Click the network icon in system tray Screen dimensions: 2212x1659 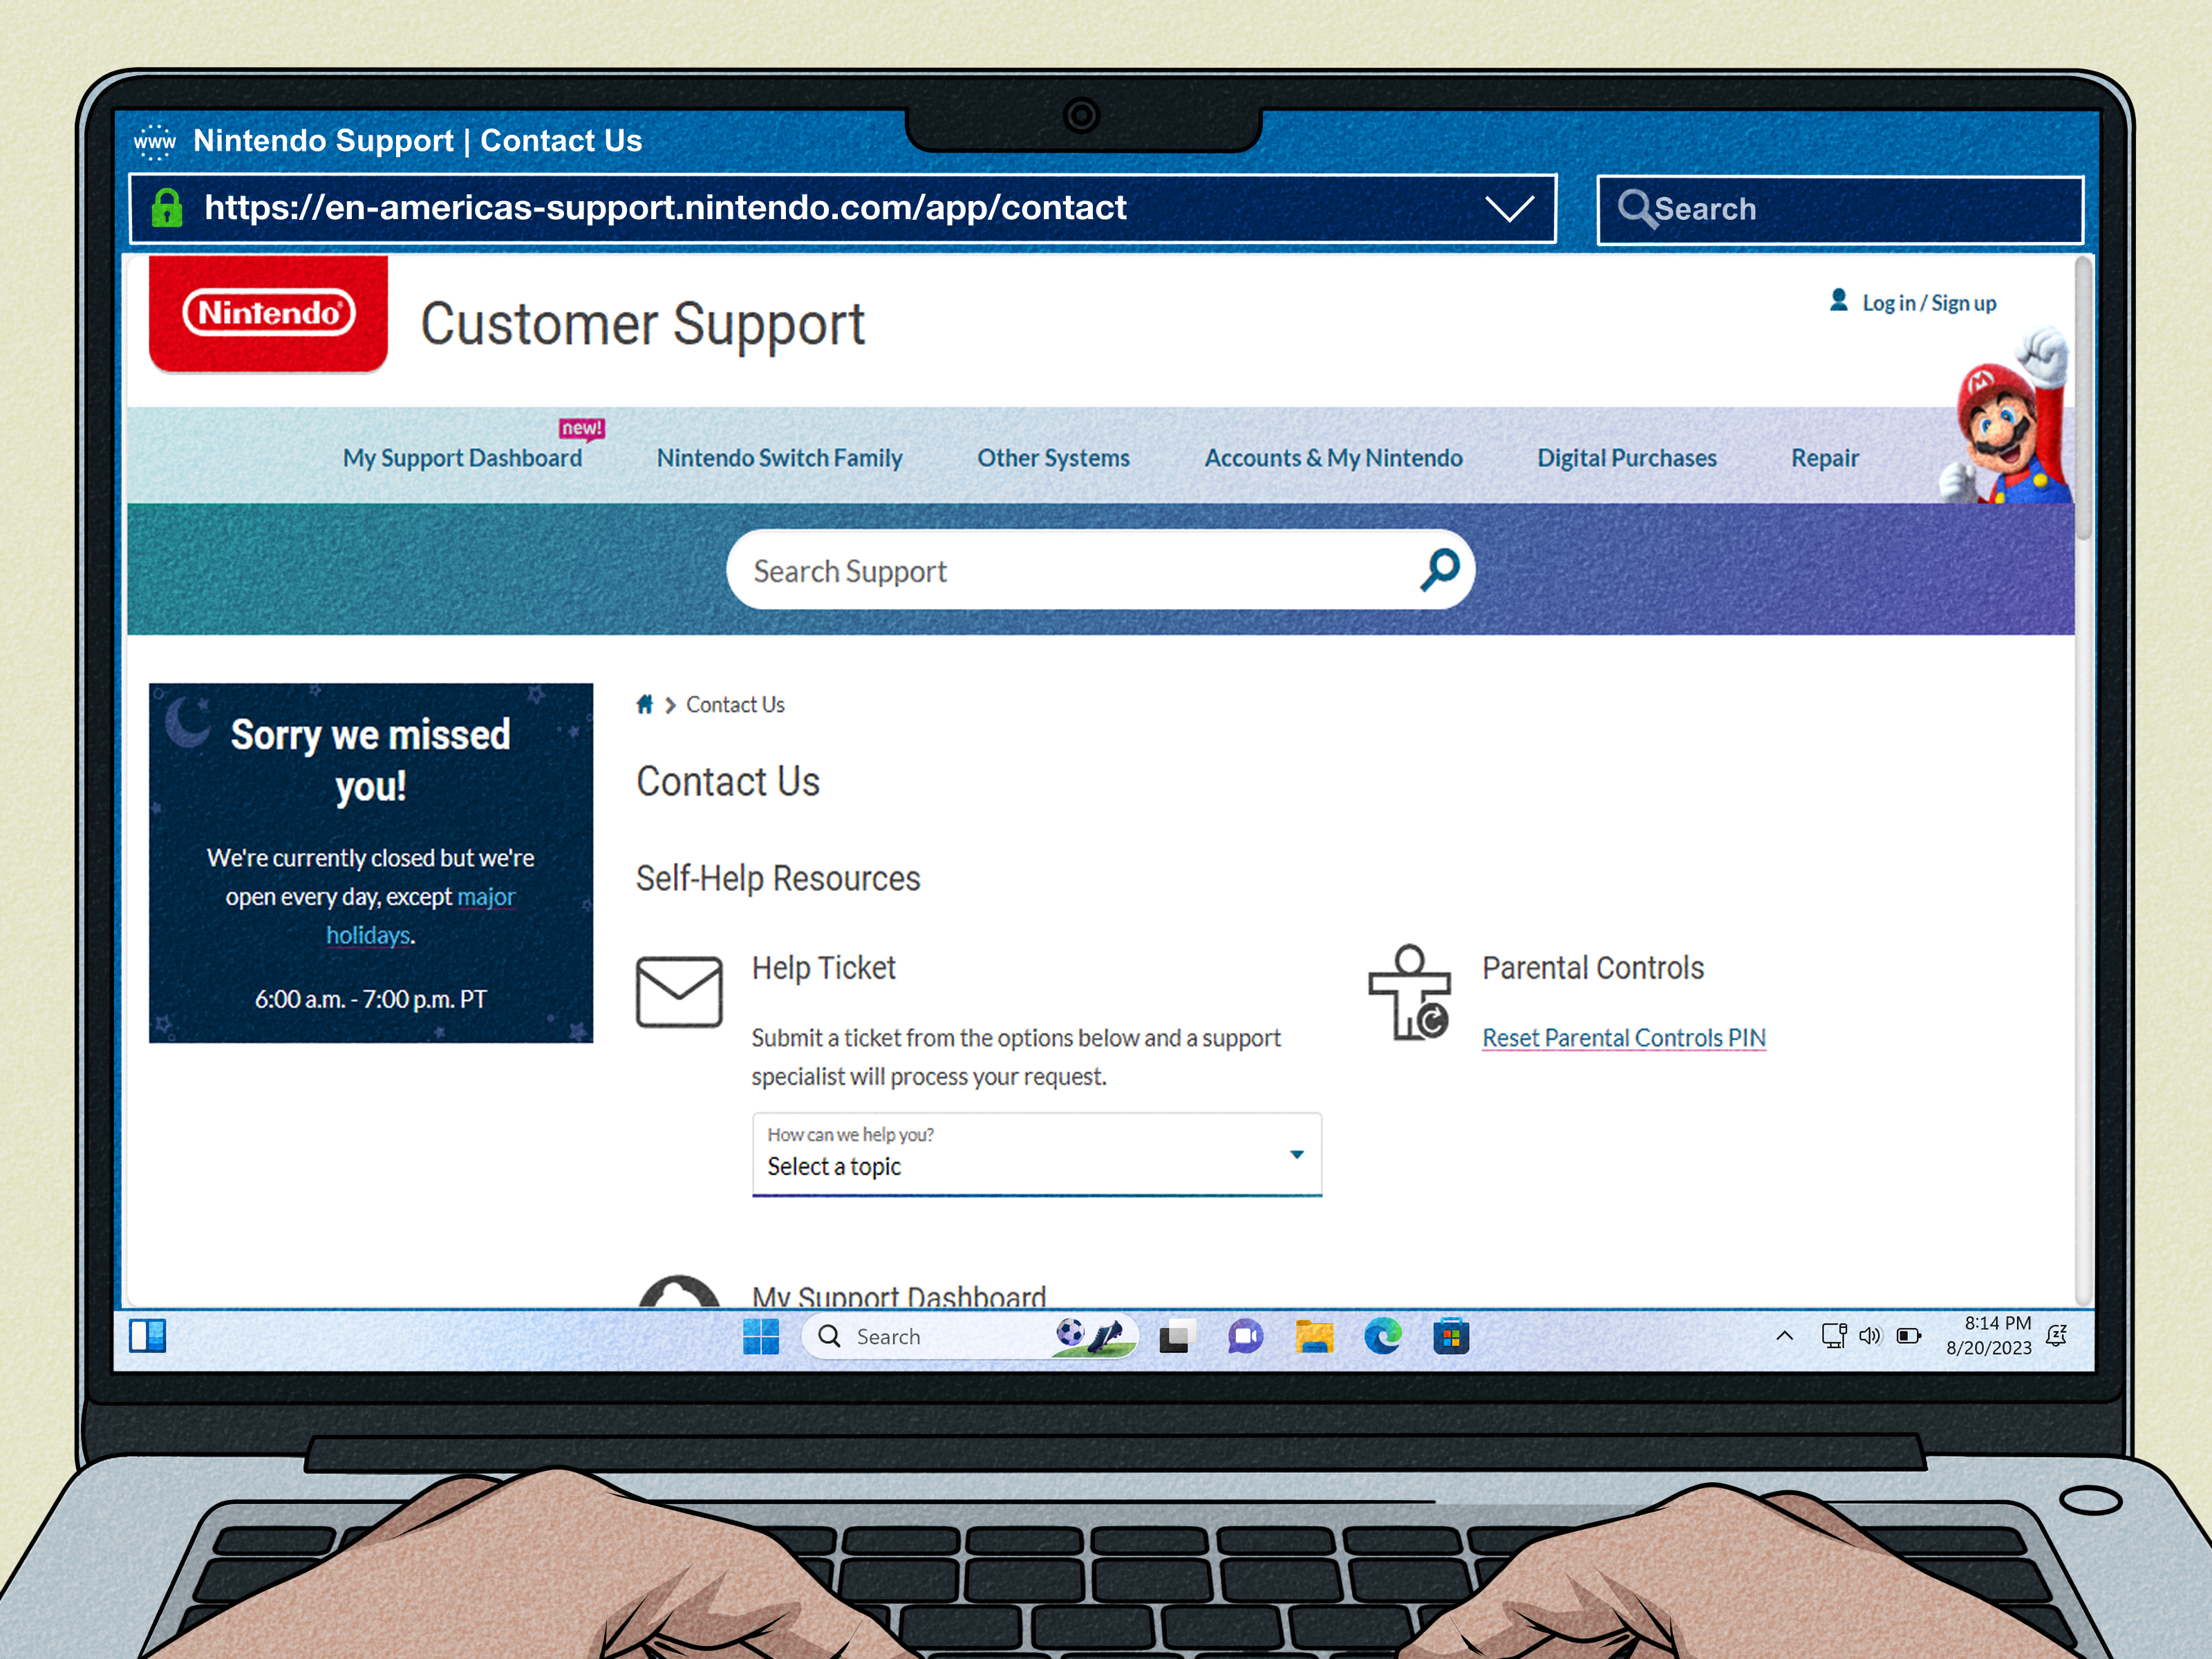click(x=1834, y=1336)
